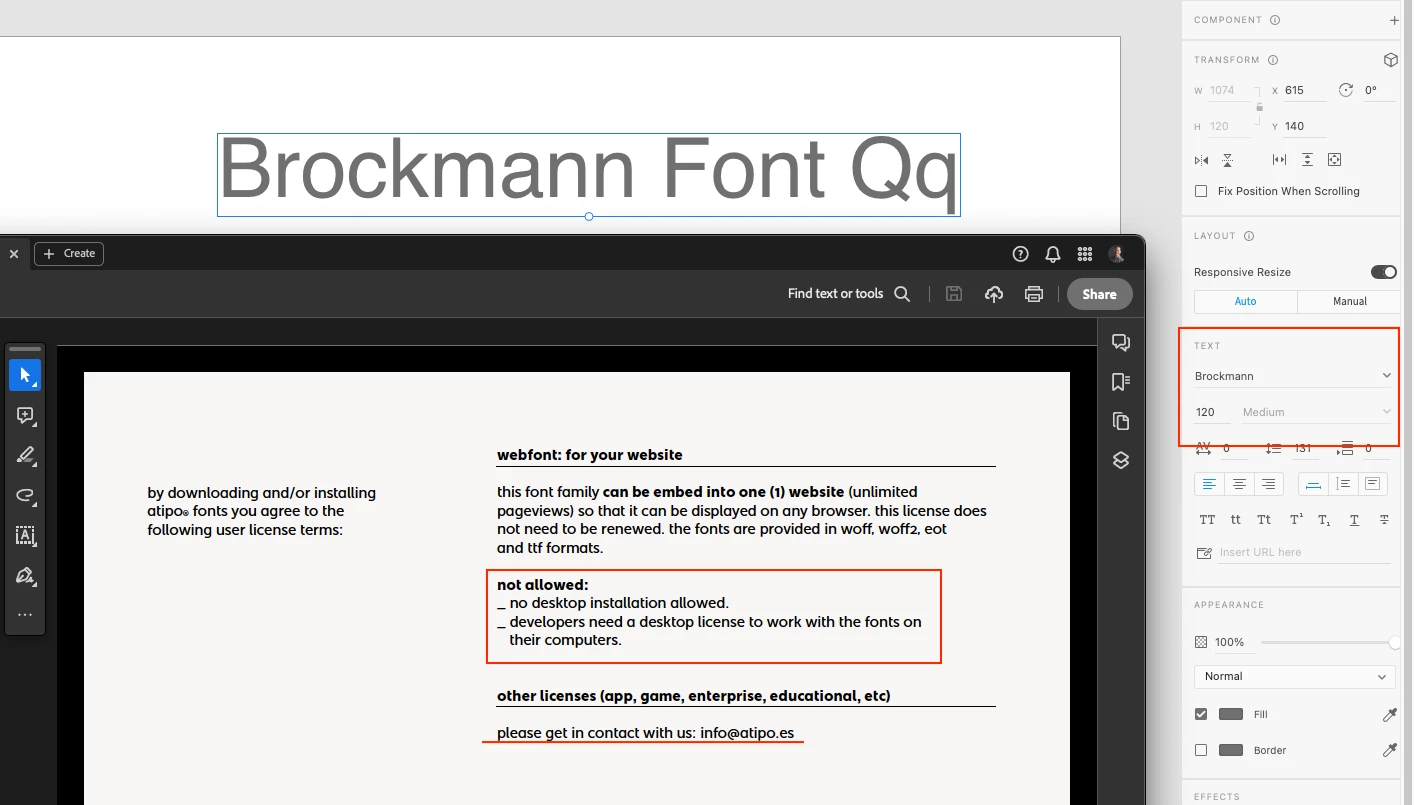The height and width of the screenshot is (805, 1414).
Task: Click the Share button in Acrobat
Action: 1099,294
